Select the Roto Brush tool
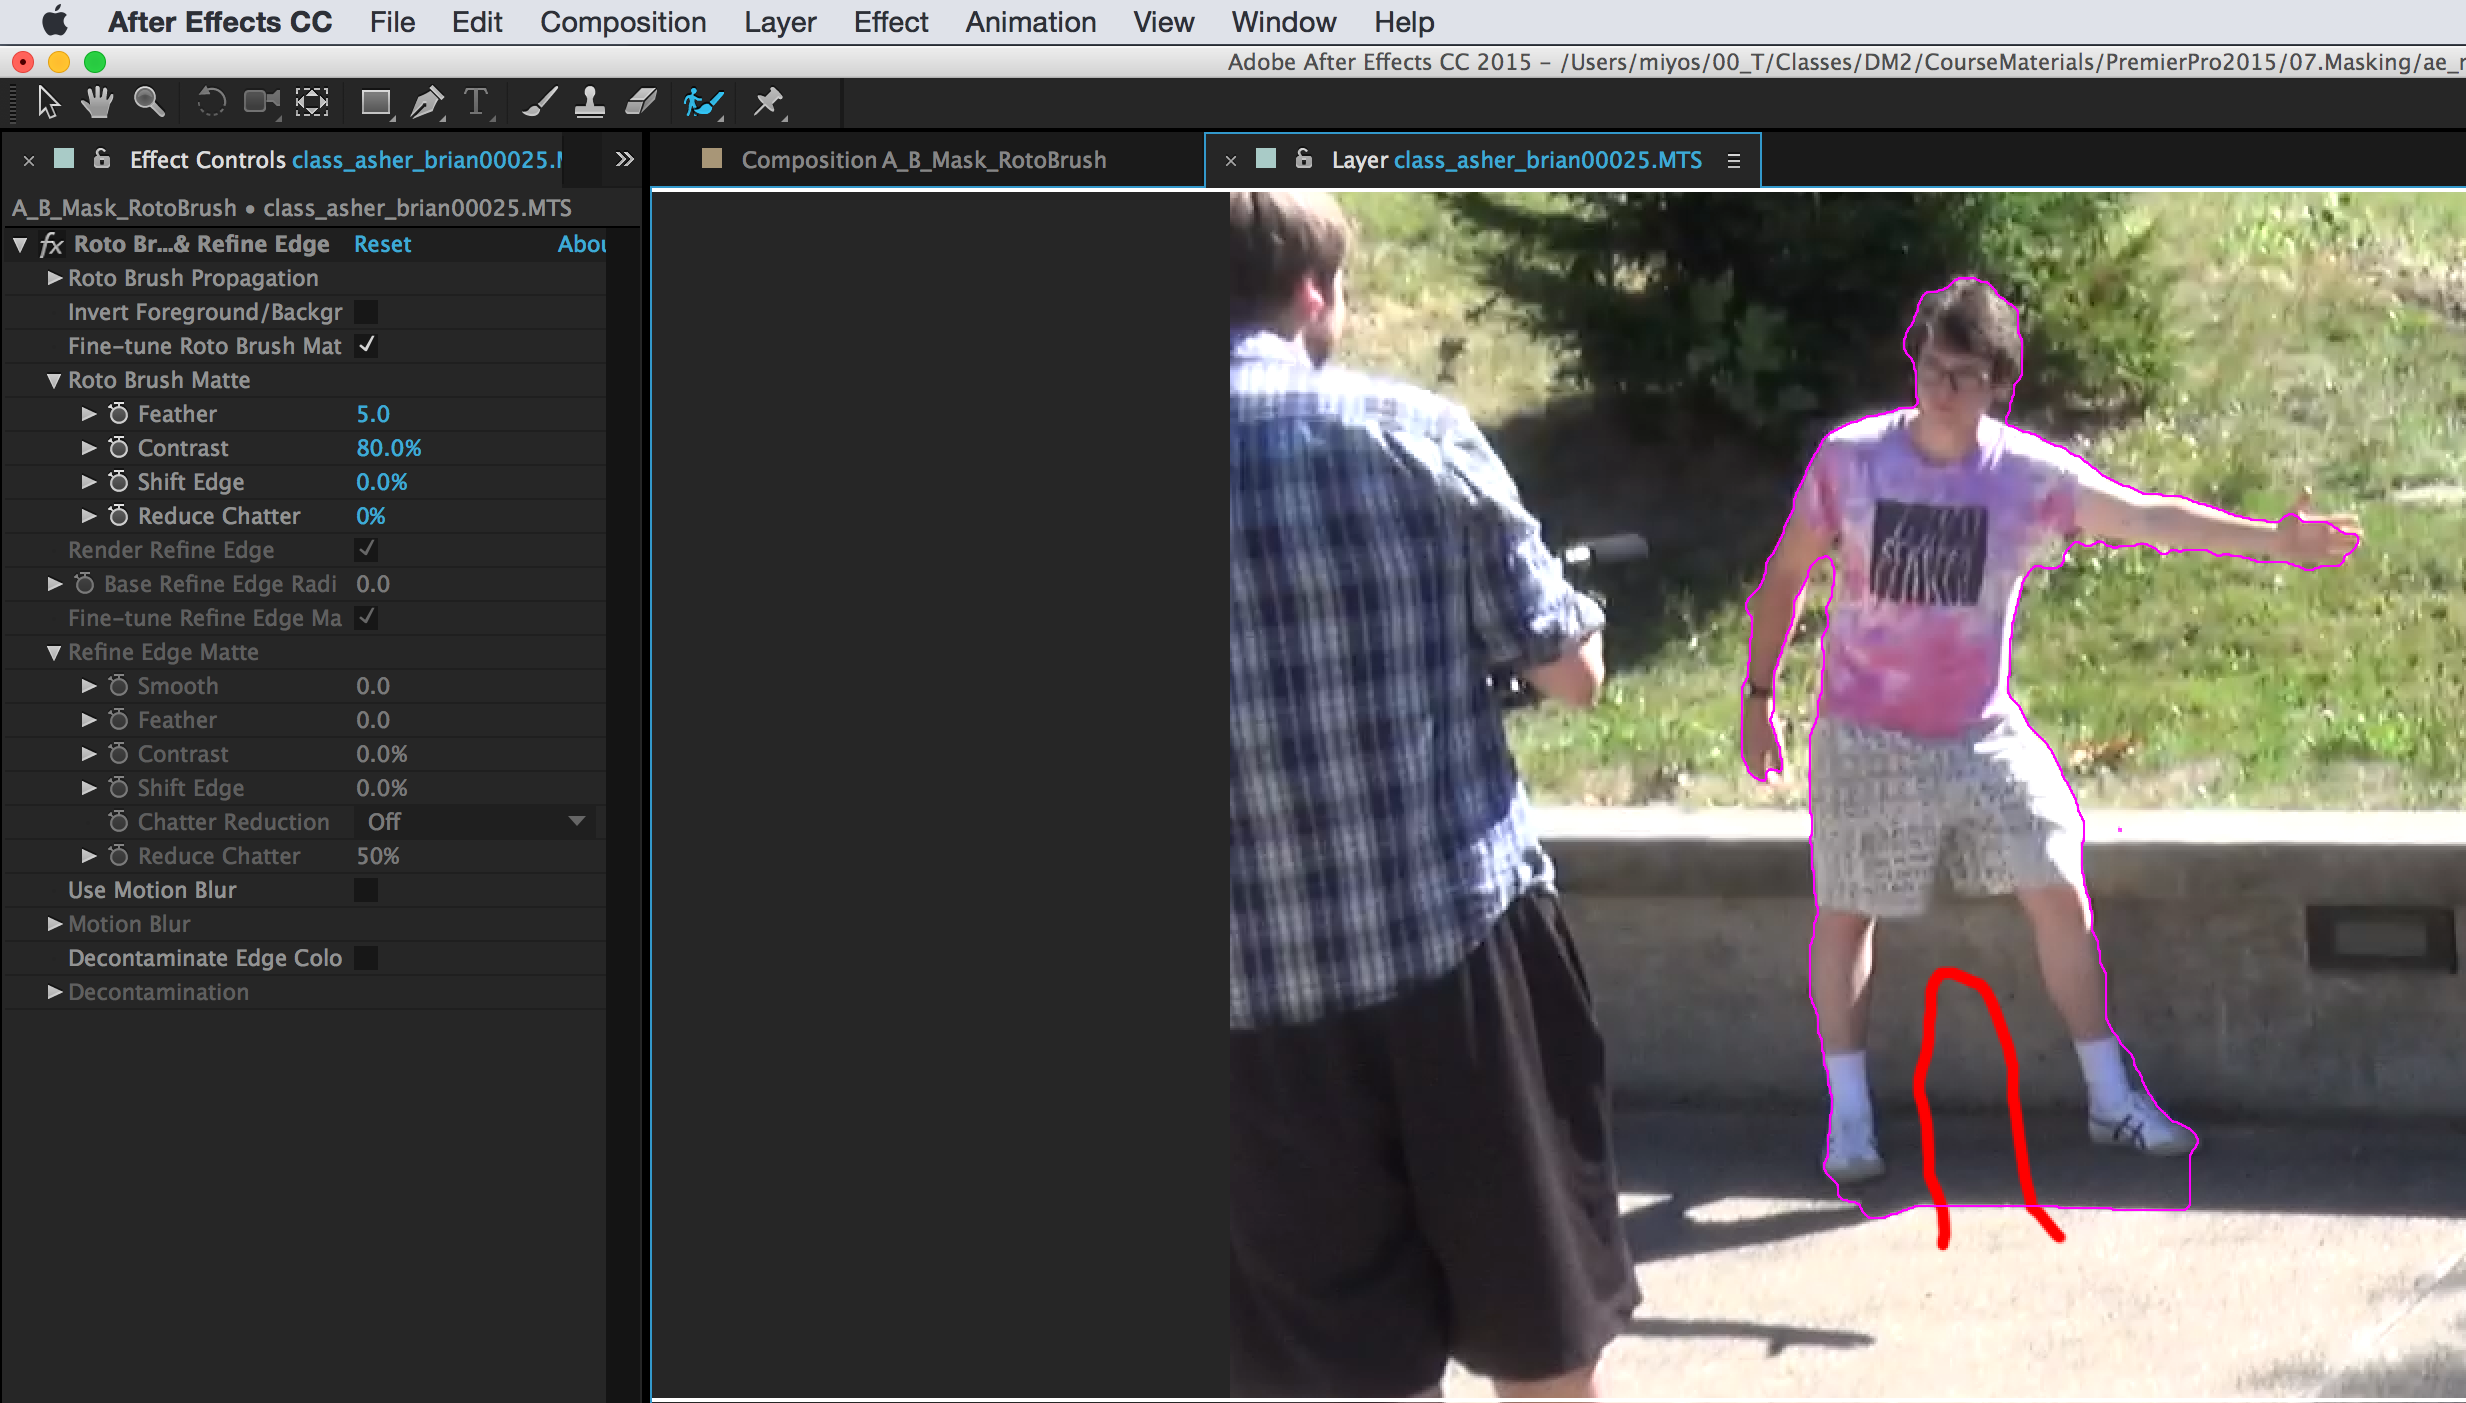2466x1403 pixels. coord(702,102)
